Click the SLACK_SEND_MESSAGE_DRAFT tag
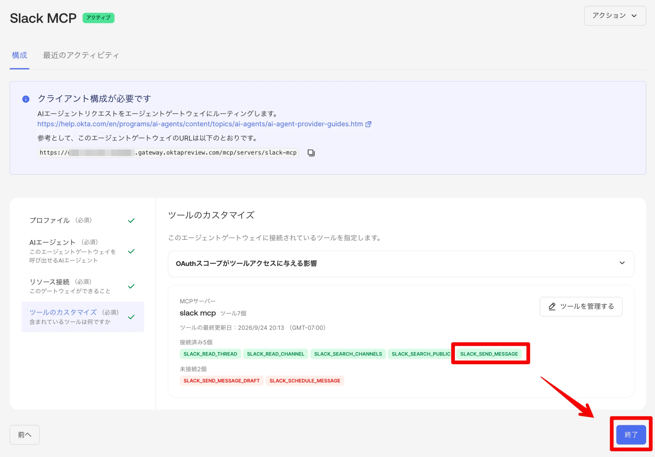 221,381
